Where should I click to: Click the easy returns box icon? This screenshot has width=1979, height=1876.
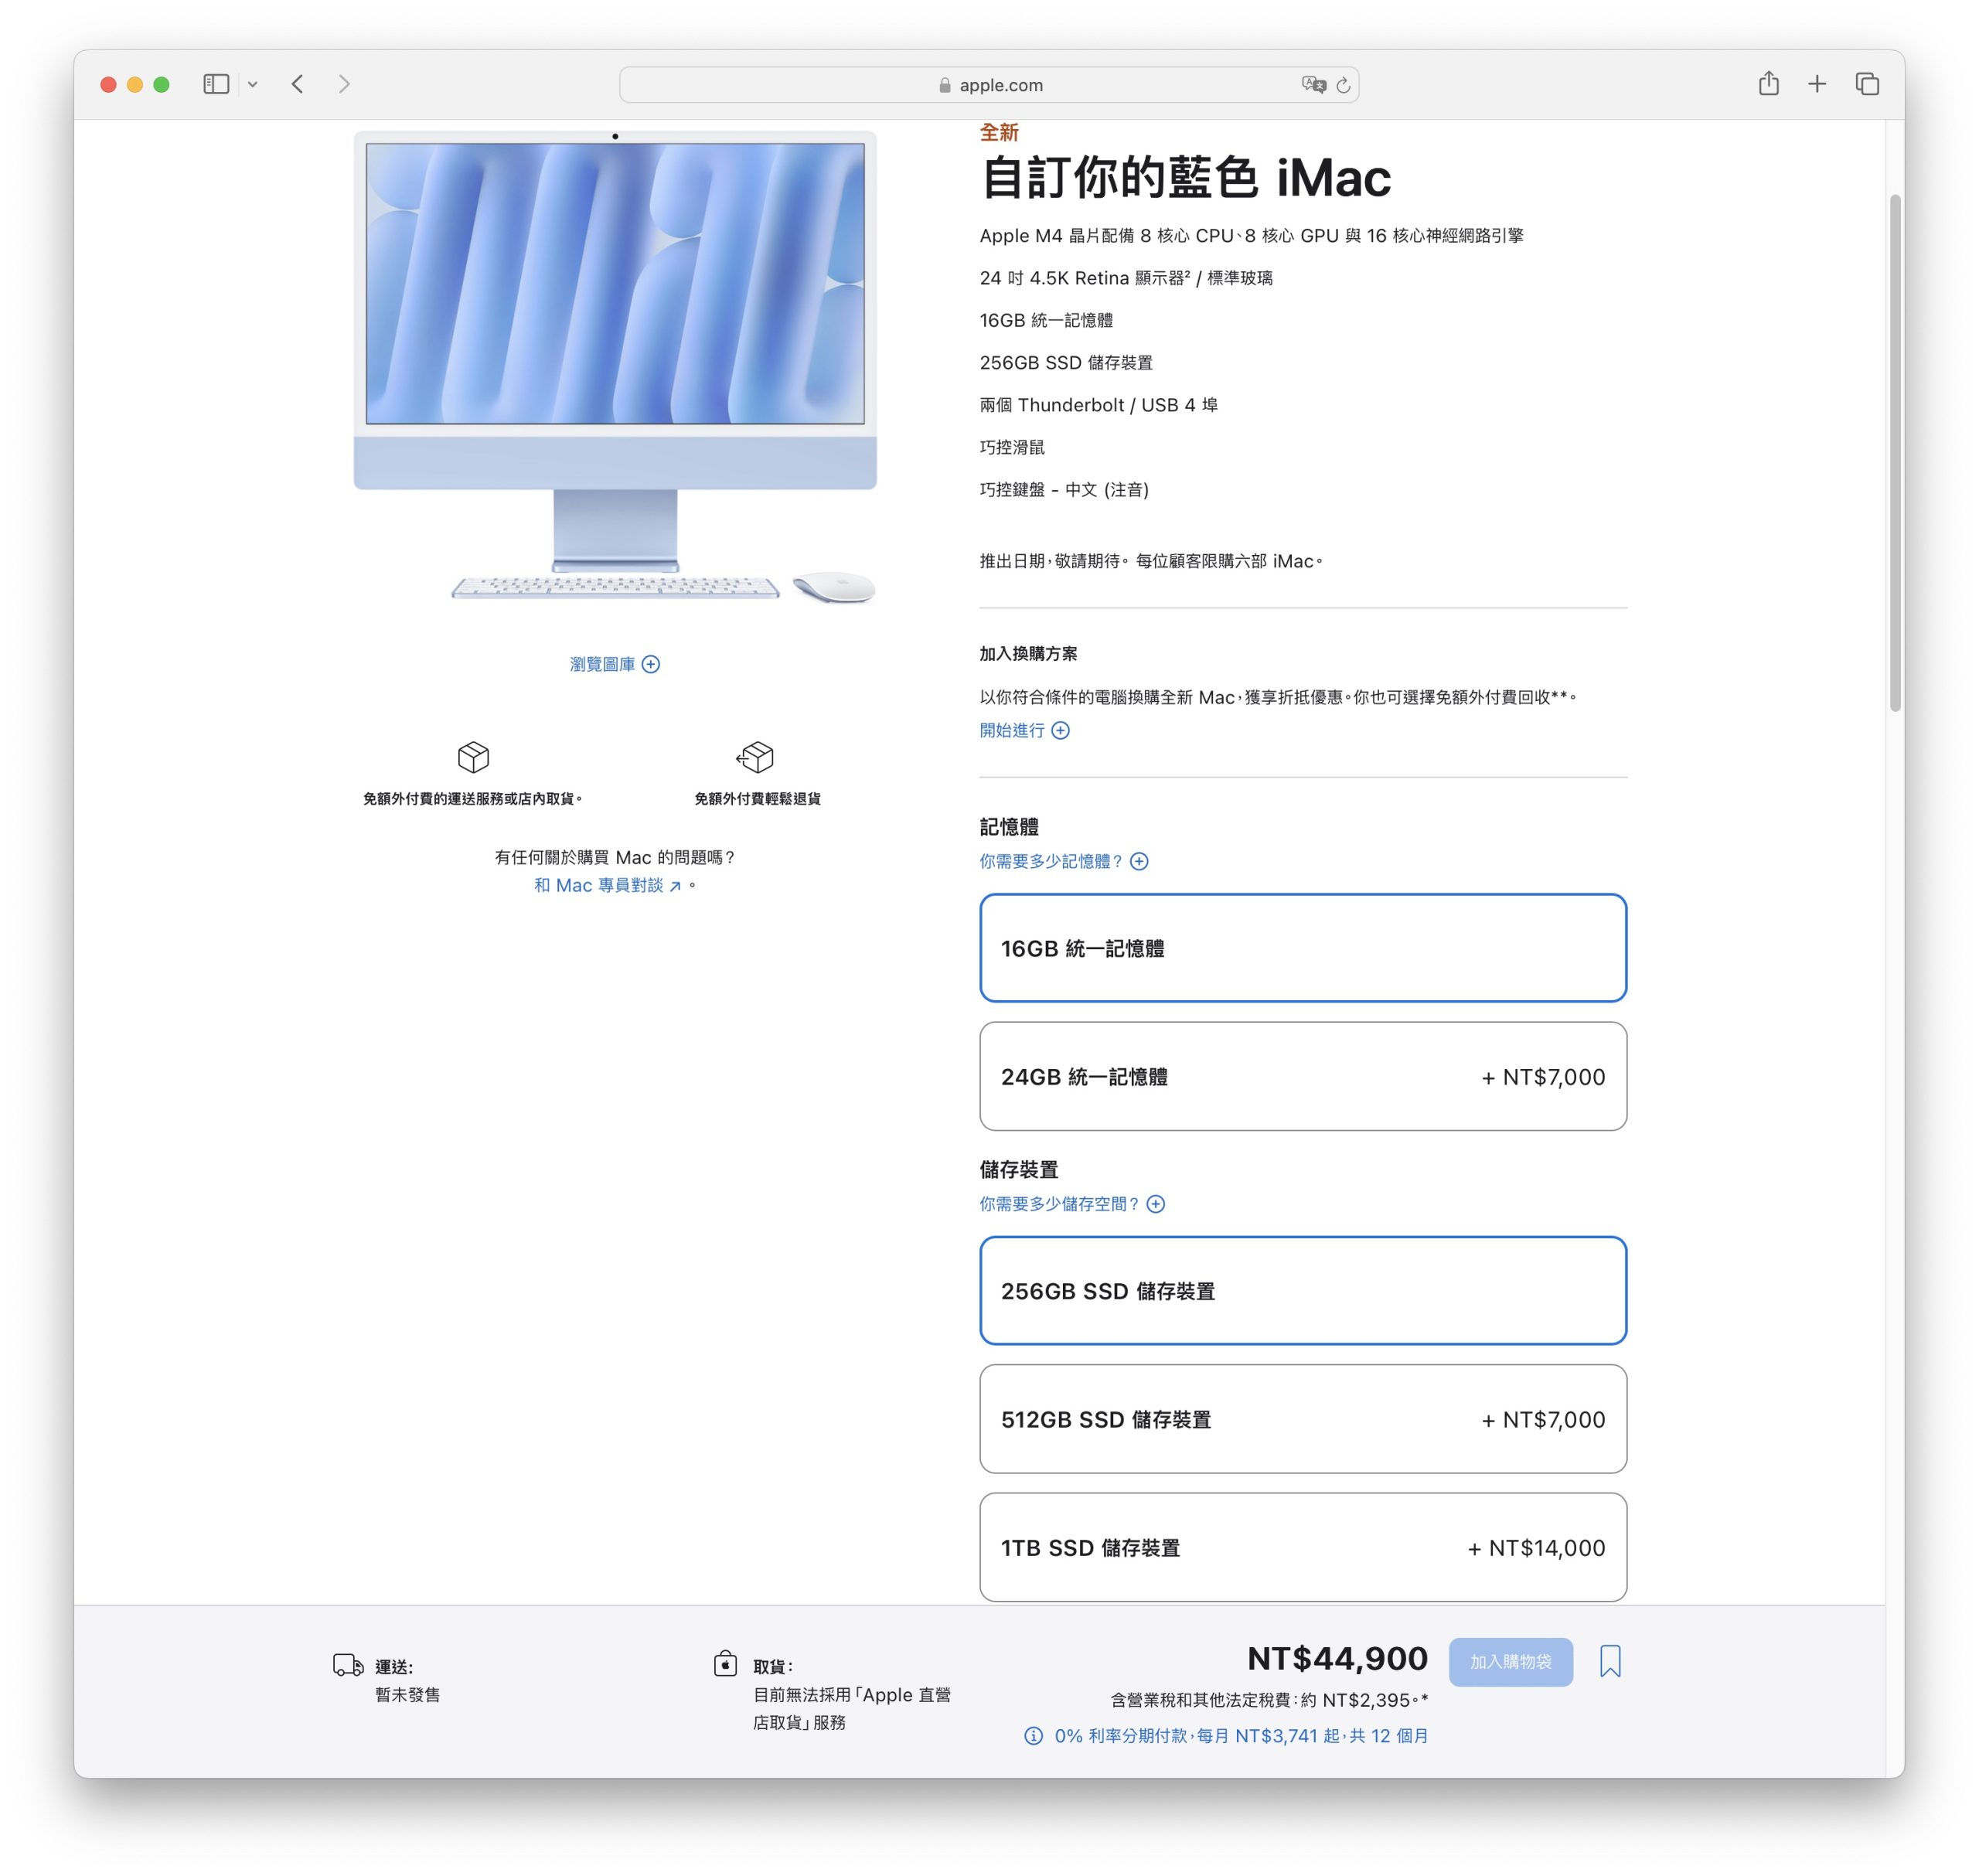755,757
